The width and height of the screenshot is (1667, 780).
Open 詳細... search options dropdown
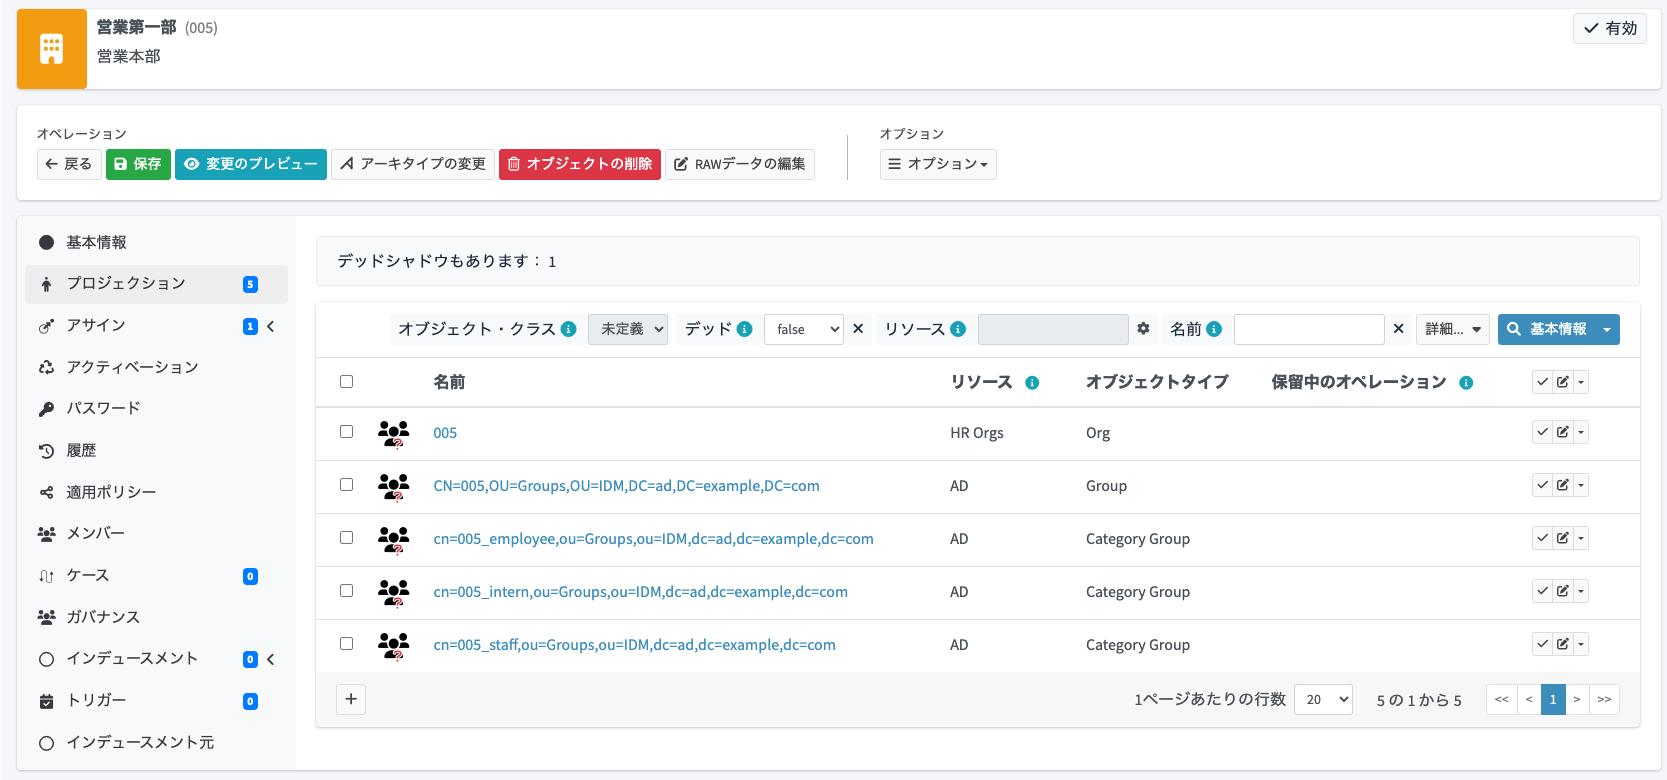coord(1453,329)
